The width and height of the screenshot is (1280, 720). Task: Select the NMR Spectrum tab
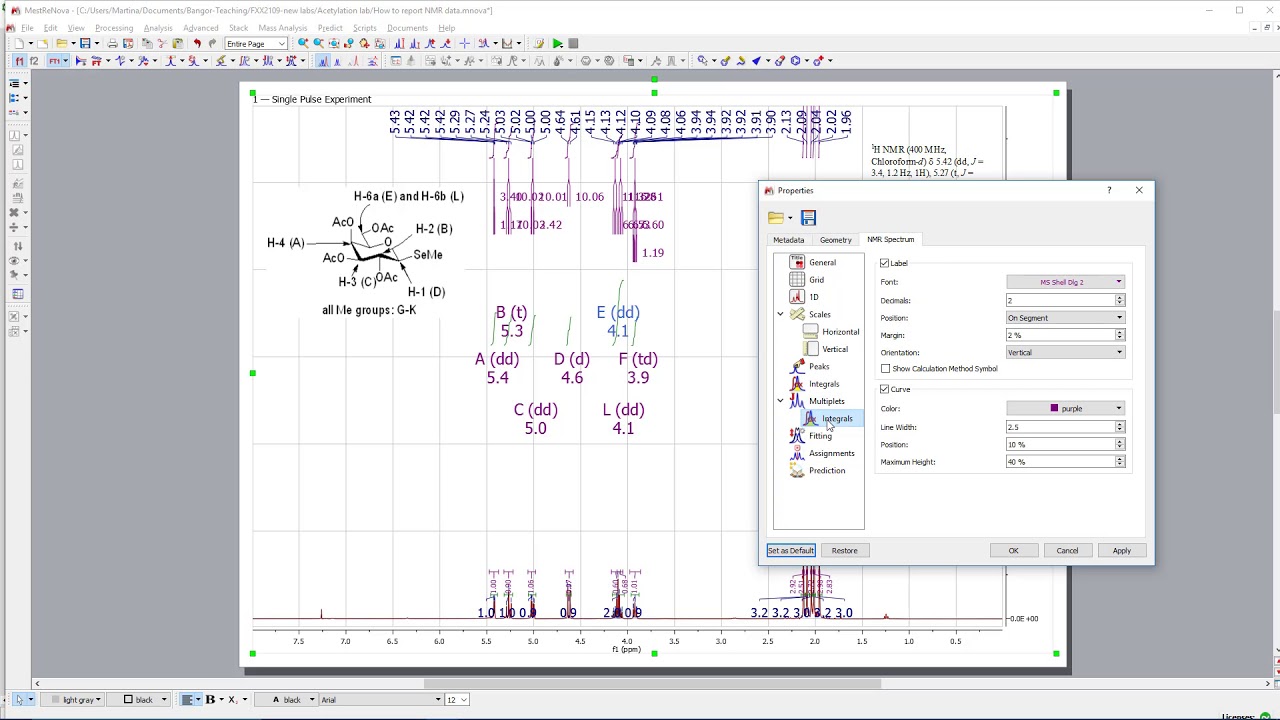pyautogui.click(x=890, y=239)
